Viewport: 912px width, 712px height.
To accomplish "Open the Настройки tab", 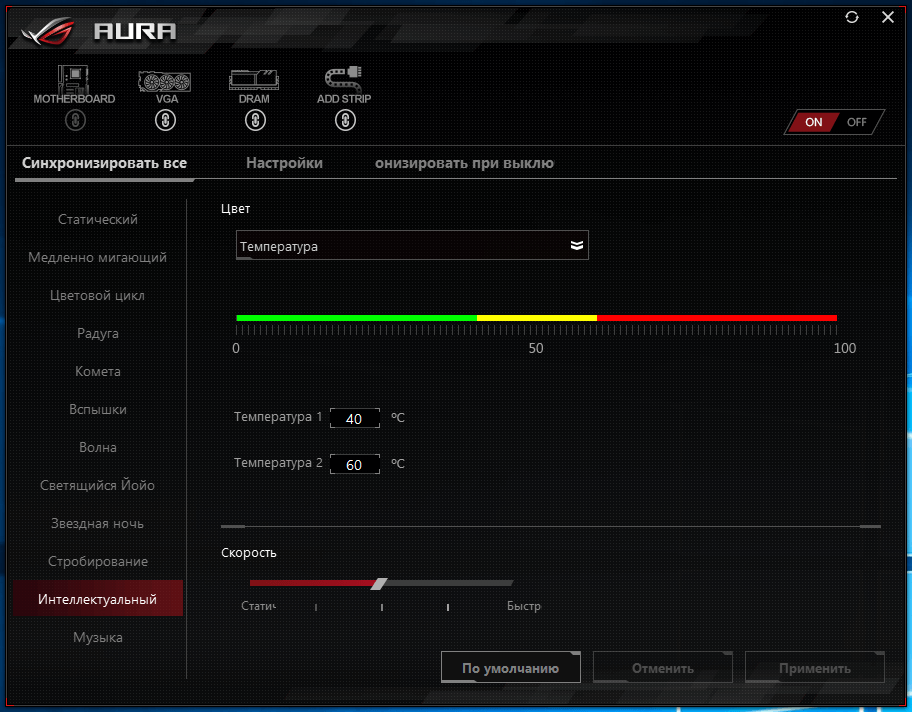I will tap(284, 163).
